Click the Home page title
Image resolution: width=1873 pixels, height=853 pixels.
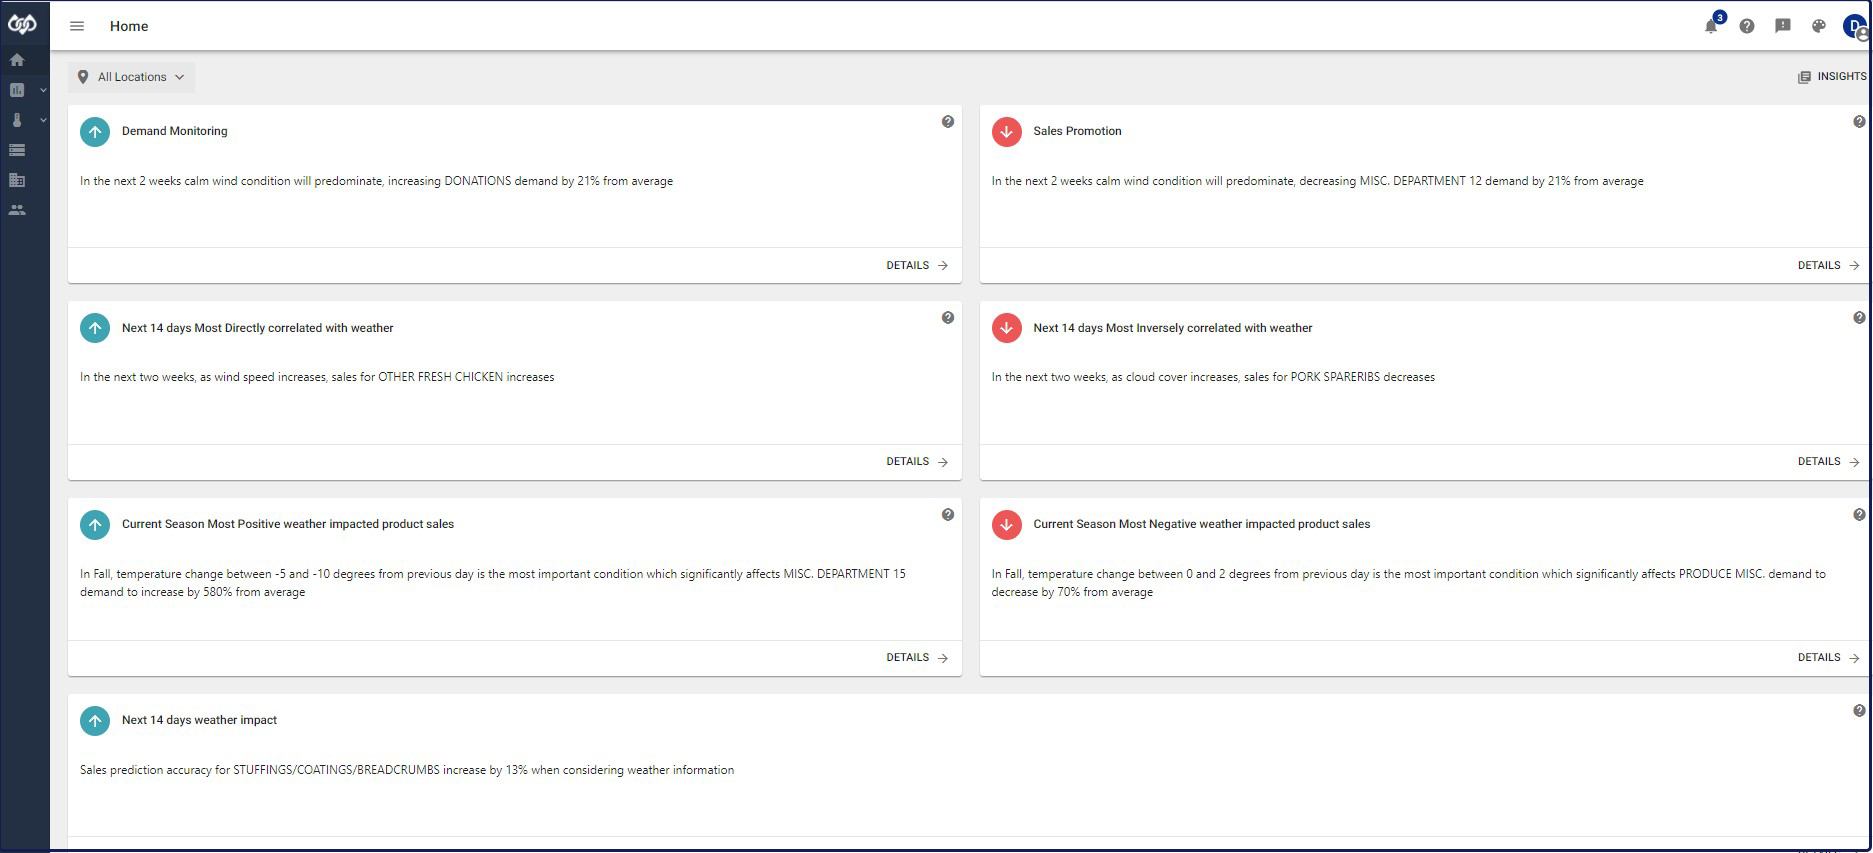129,26
